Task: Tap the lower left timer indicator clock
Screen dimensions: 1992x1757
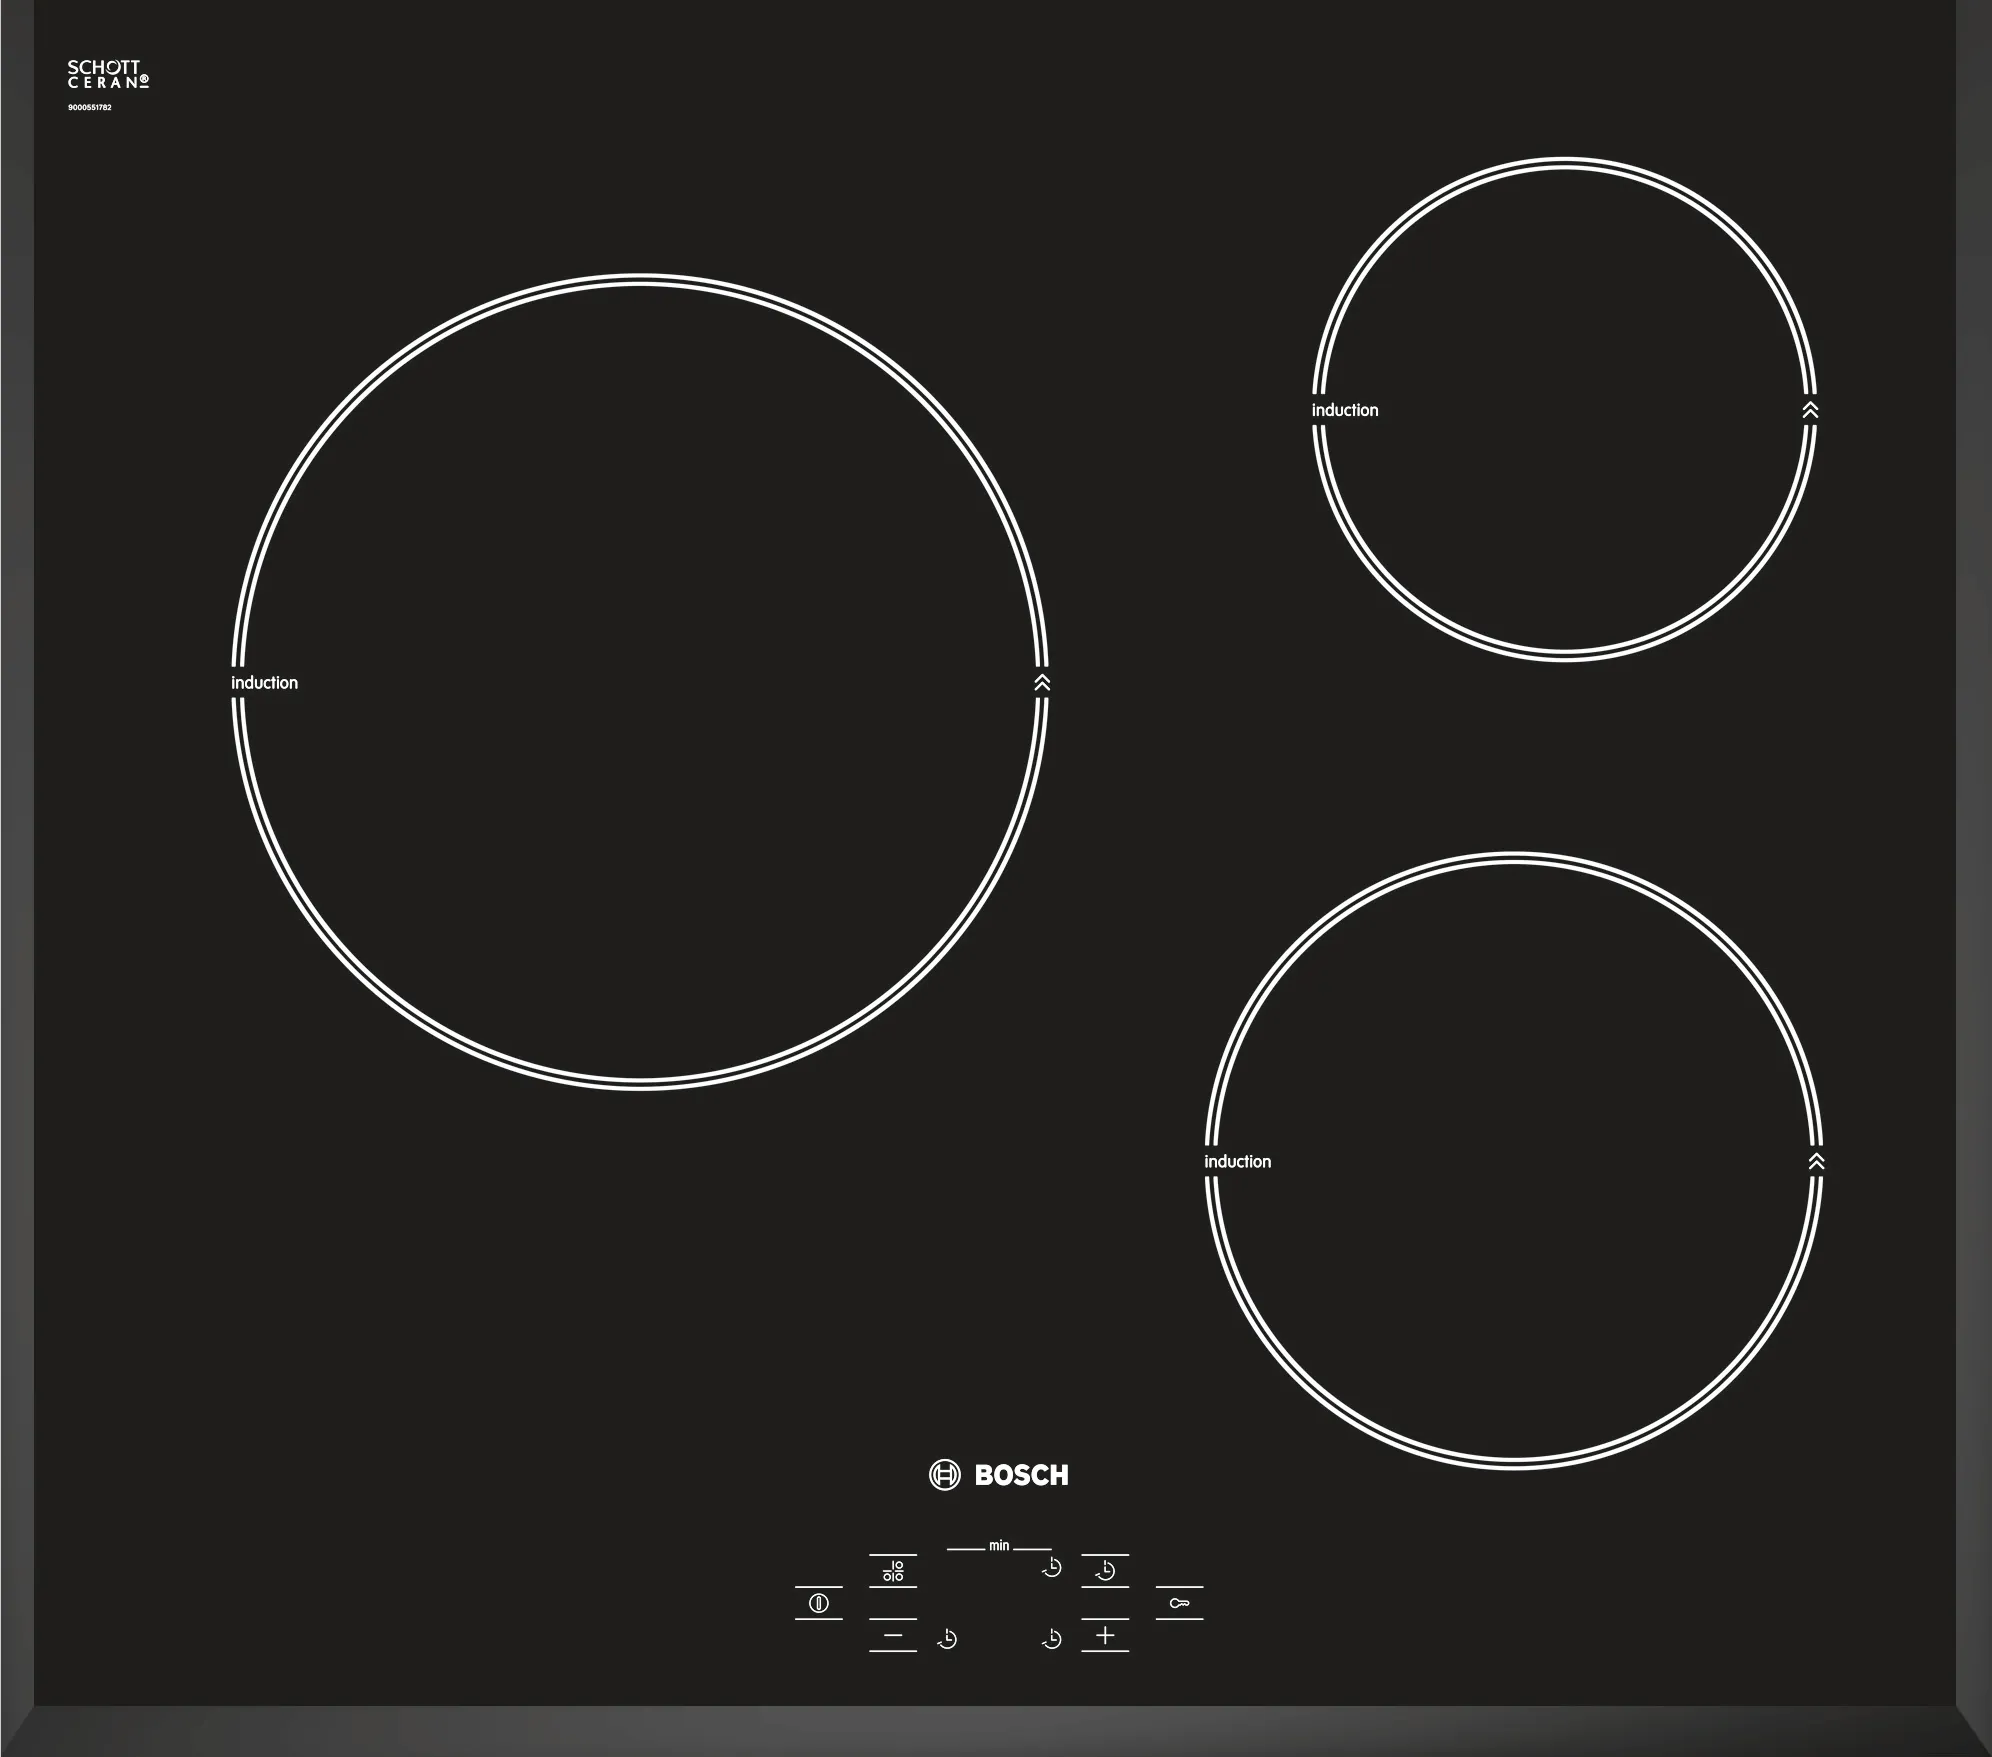Action: [x=947, y=1639]
